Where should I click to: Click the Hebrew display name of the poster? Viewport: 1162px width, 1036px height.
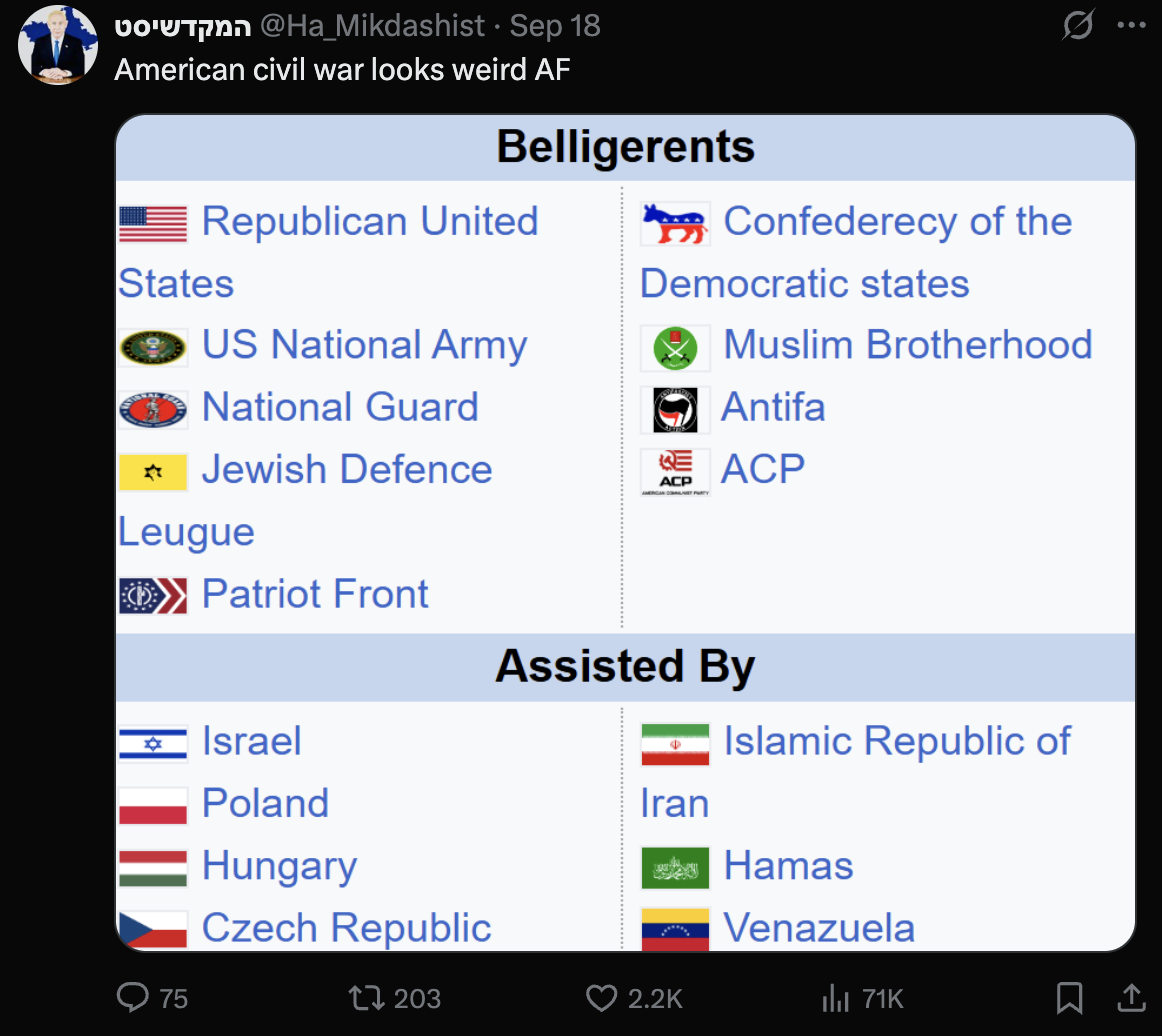pos(182,26)
